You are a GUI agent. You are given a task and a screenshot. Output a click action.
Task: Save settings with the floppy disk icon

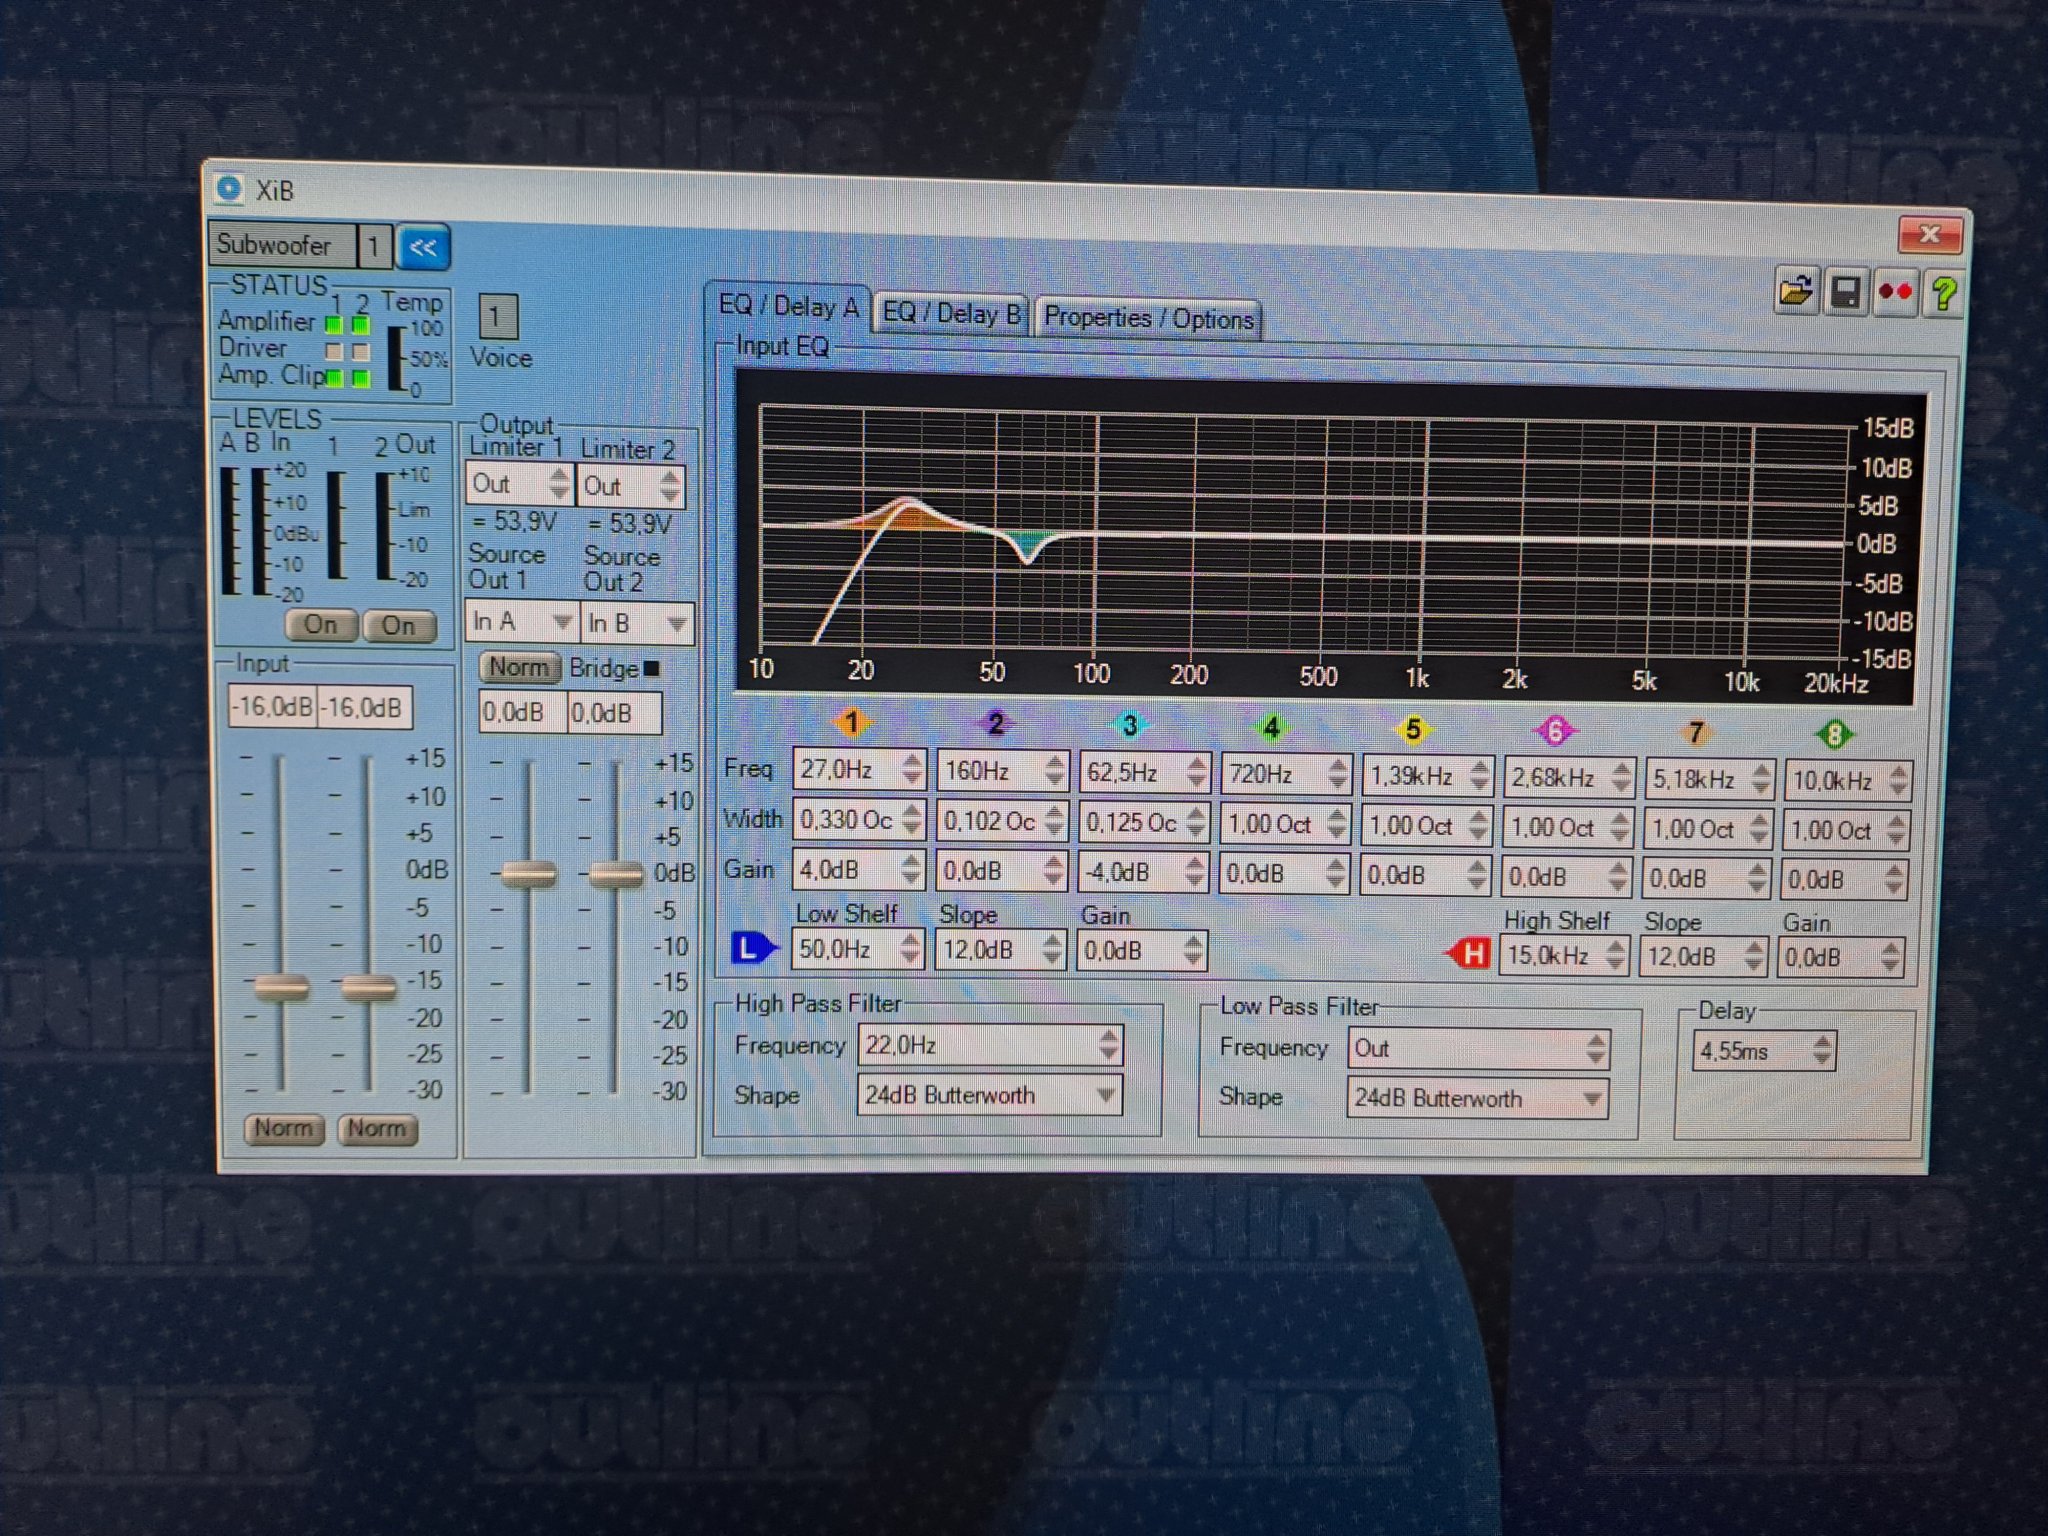coord(1845,293)
